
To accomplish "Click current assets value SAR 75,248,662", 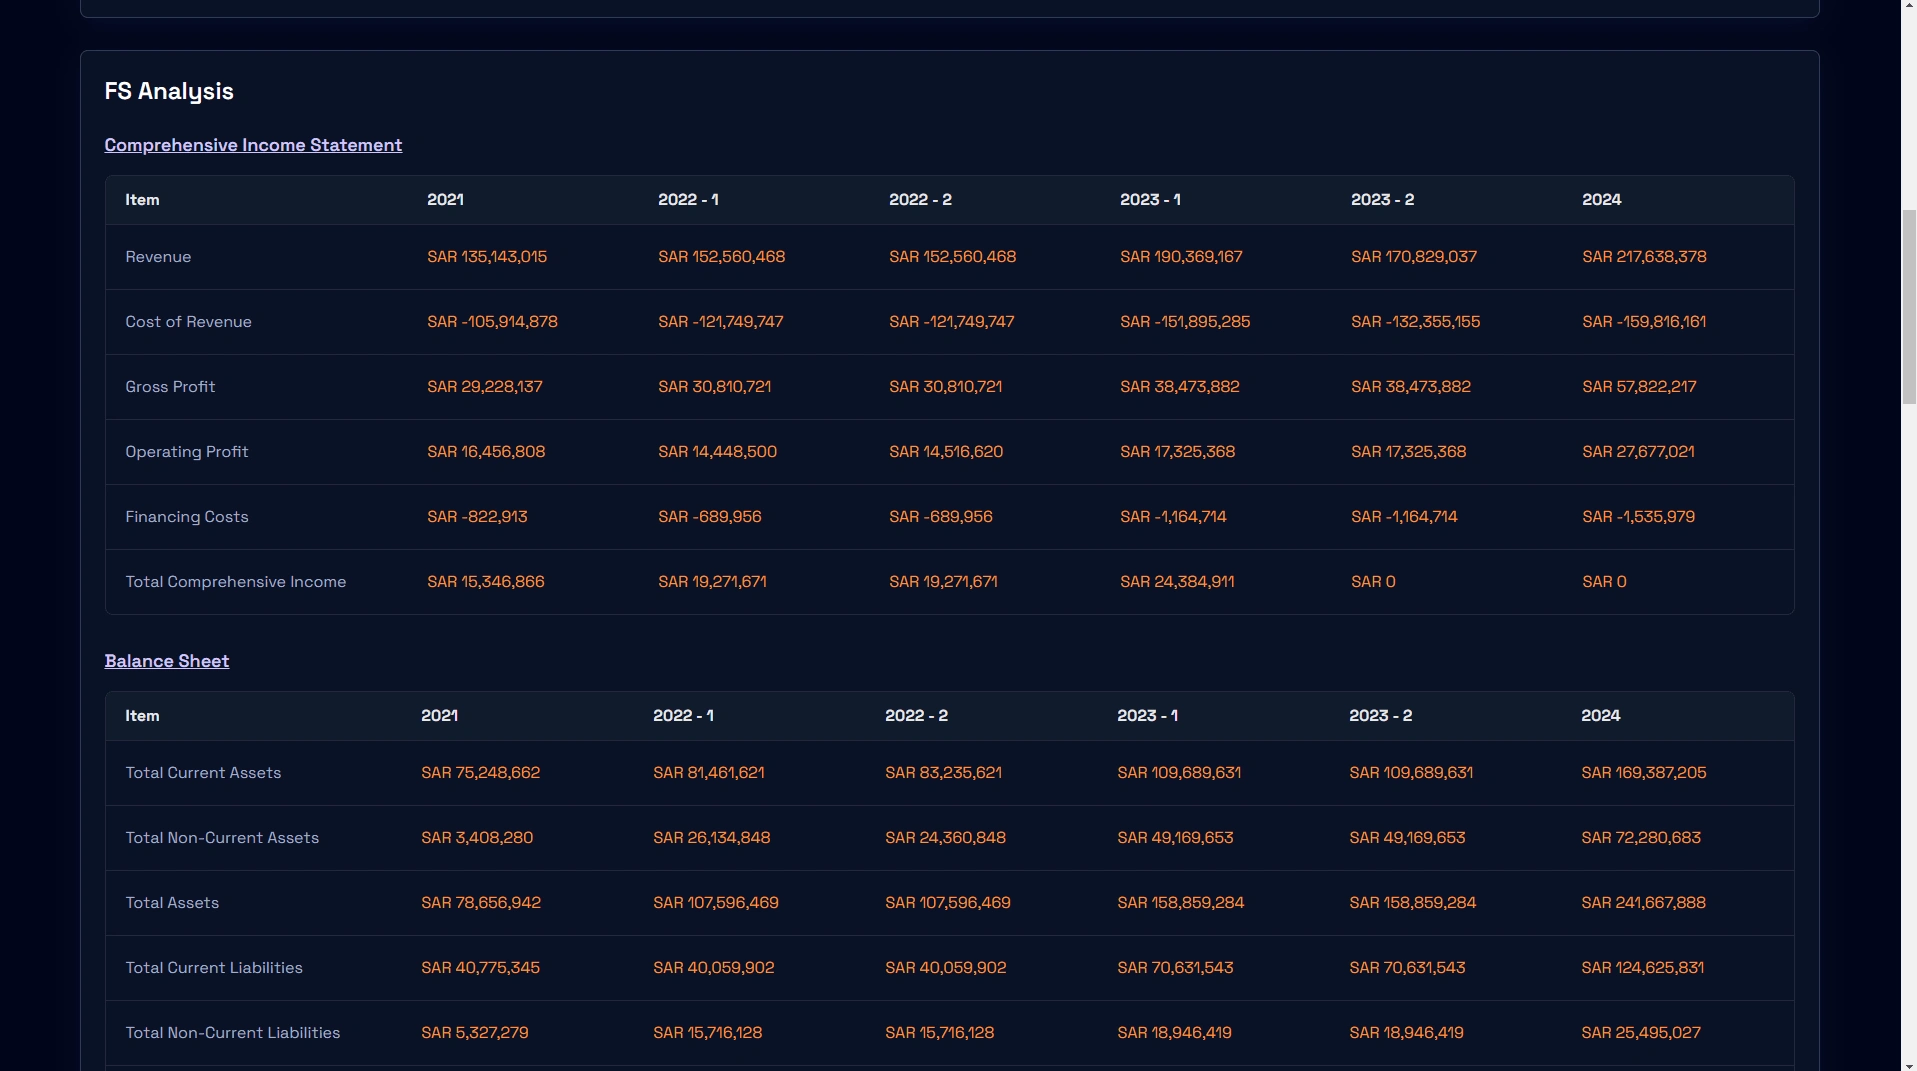I will (480, 773).
